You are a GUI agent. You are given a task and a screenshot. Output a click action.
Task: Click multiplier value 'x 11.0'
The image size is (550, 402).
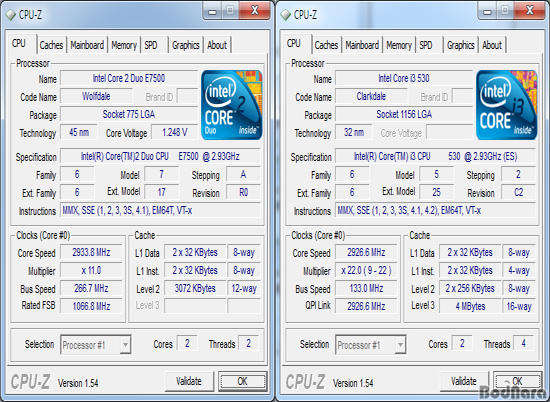point(91,270)
